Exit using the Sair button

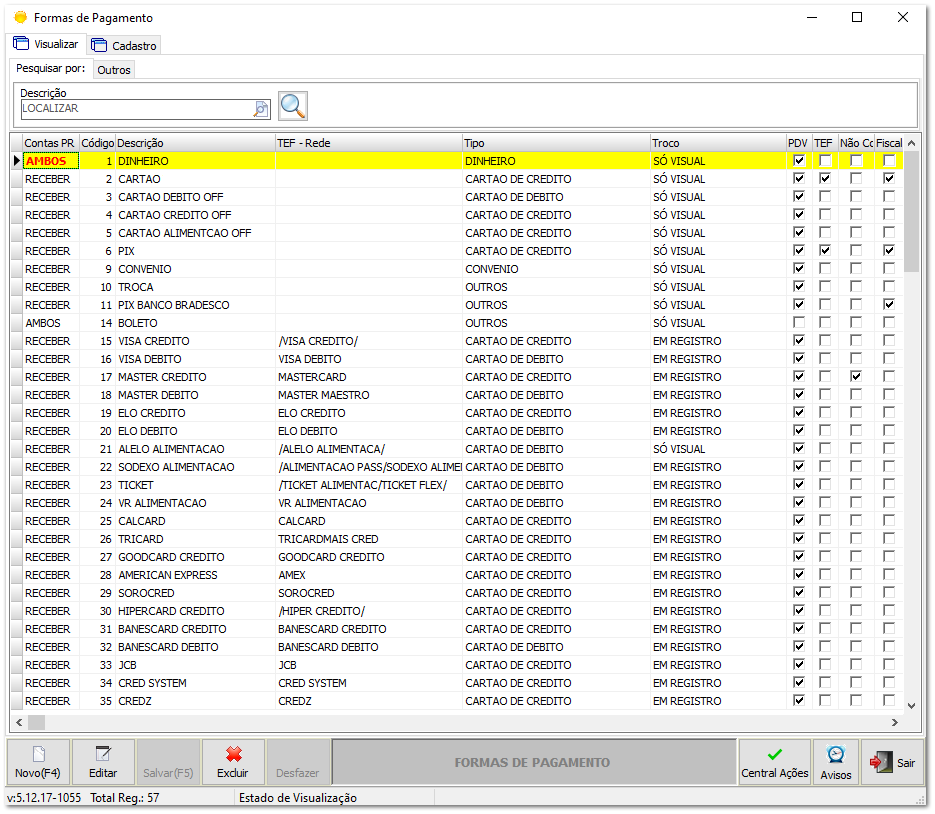point(892,762)
